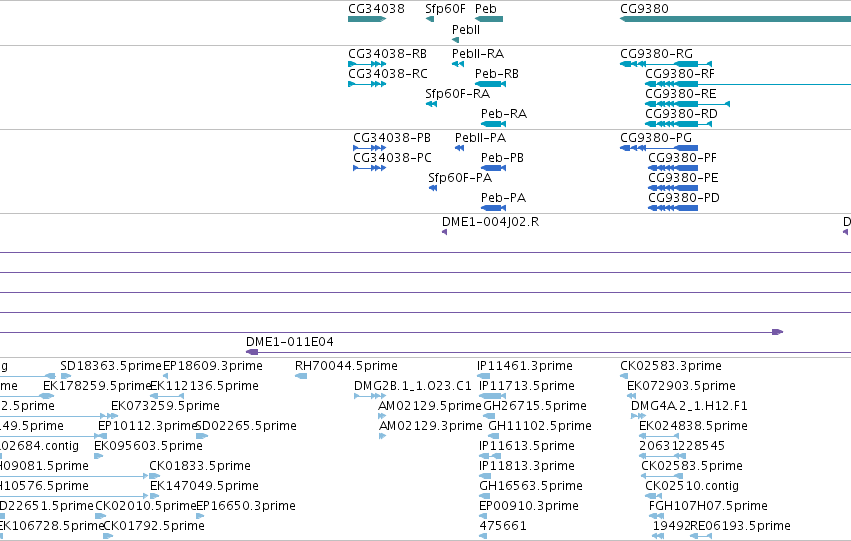Click EST GH16563.5prime
Image resolution: width=851 pixels, height=541 pixels.
click(485, 497)
